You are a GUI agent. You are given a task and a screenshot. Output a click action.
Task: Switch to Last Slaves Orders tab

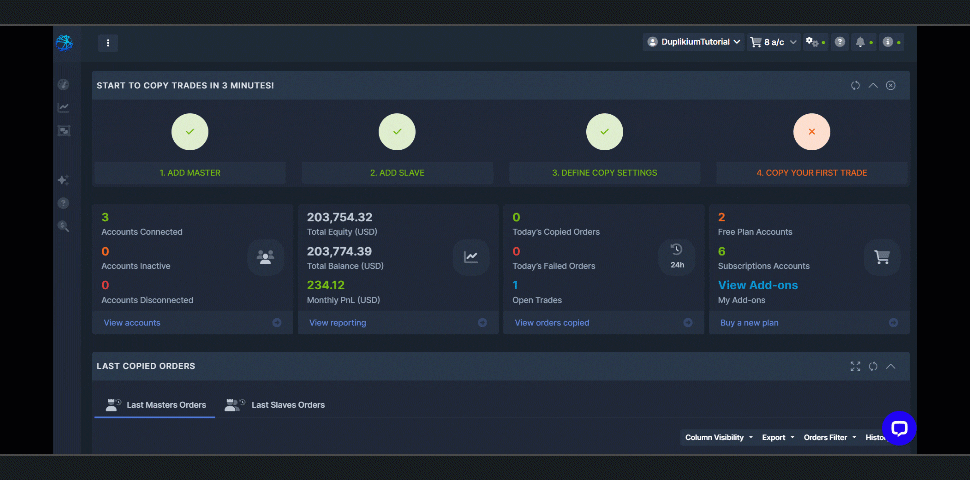tap(287, 405)
